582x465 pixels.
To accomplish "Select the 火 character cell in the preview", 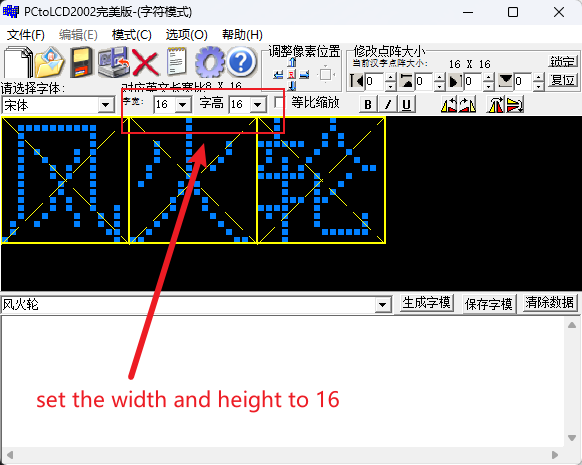I will tap(193, 180).
